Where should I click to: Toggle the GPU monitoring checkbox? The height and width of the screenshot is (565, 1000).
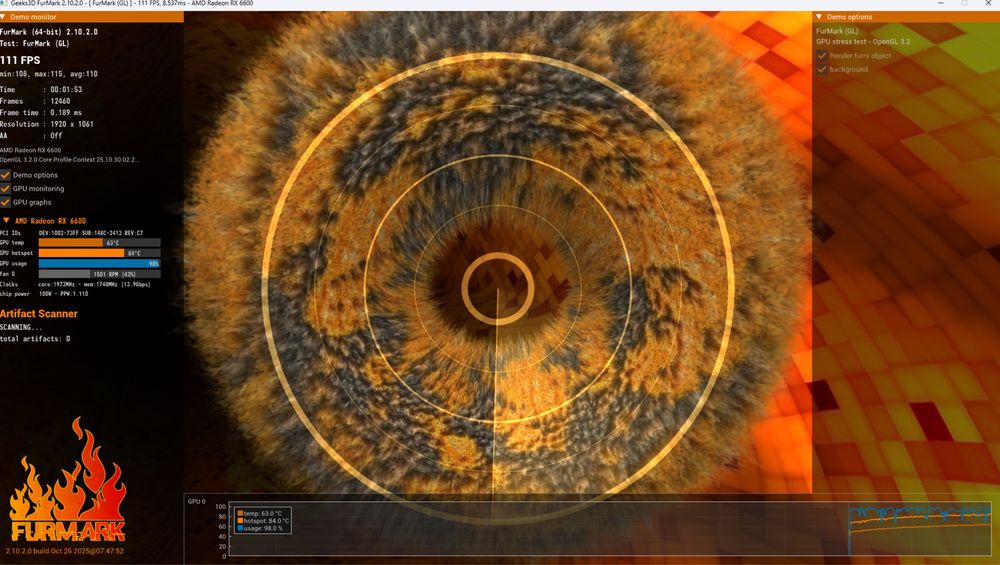point(5,189)
